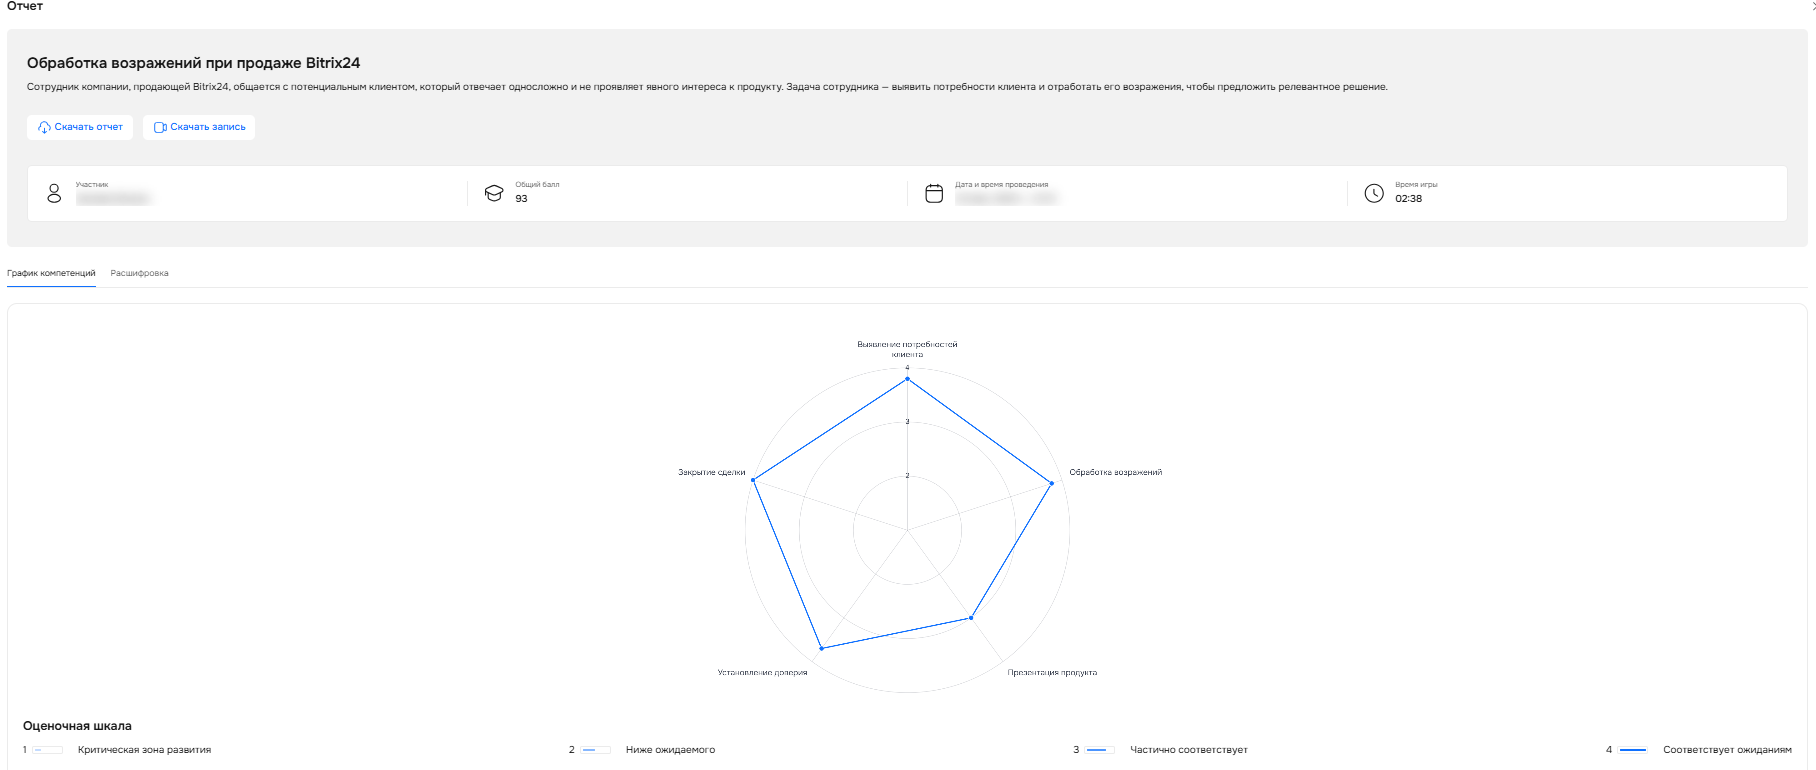
Task: Click the overall score value 93
Action: pyautogui.click(x=521, y=199)
